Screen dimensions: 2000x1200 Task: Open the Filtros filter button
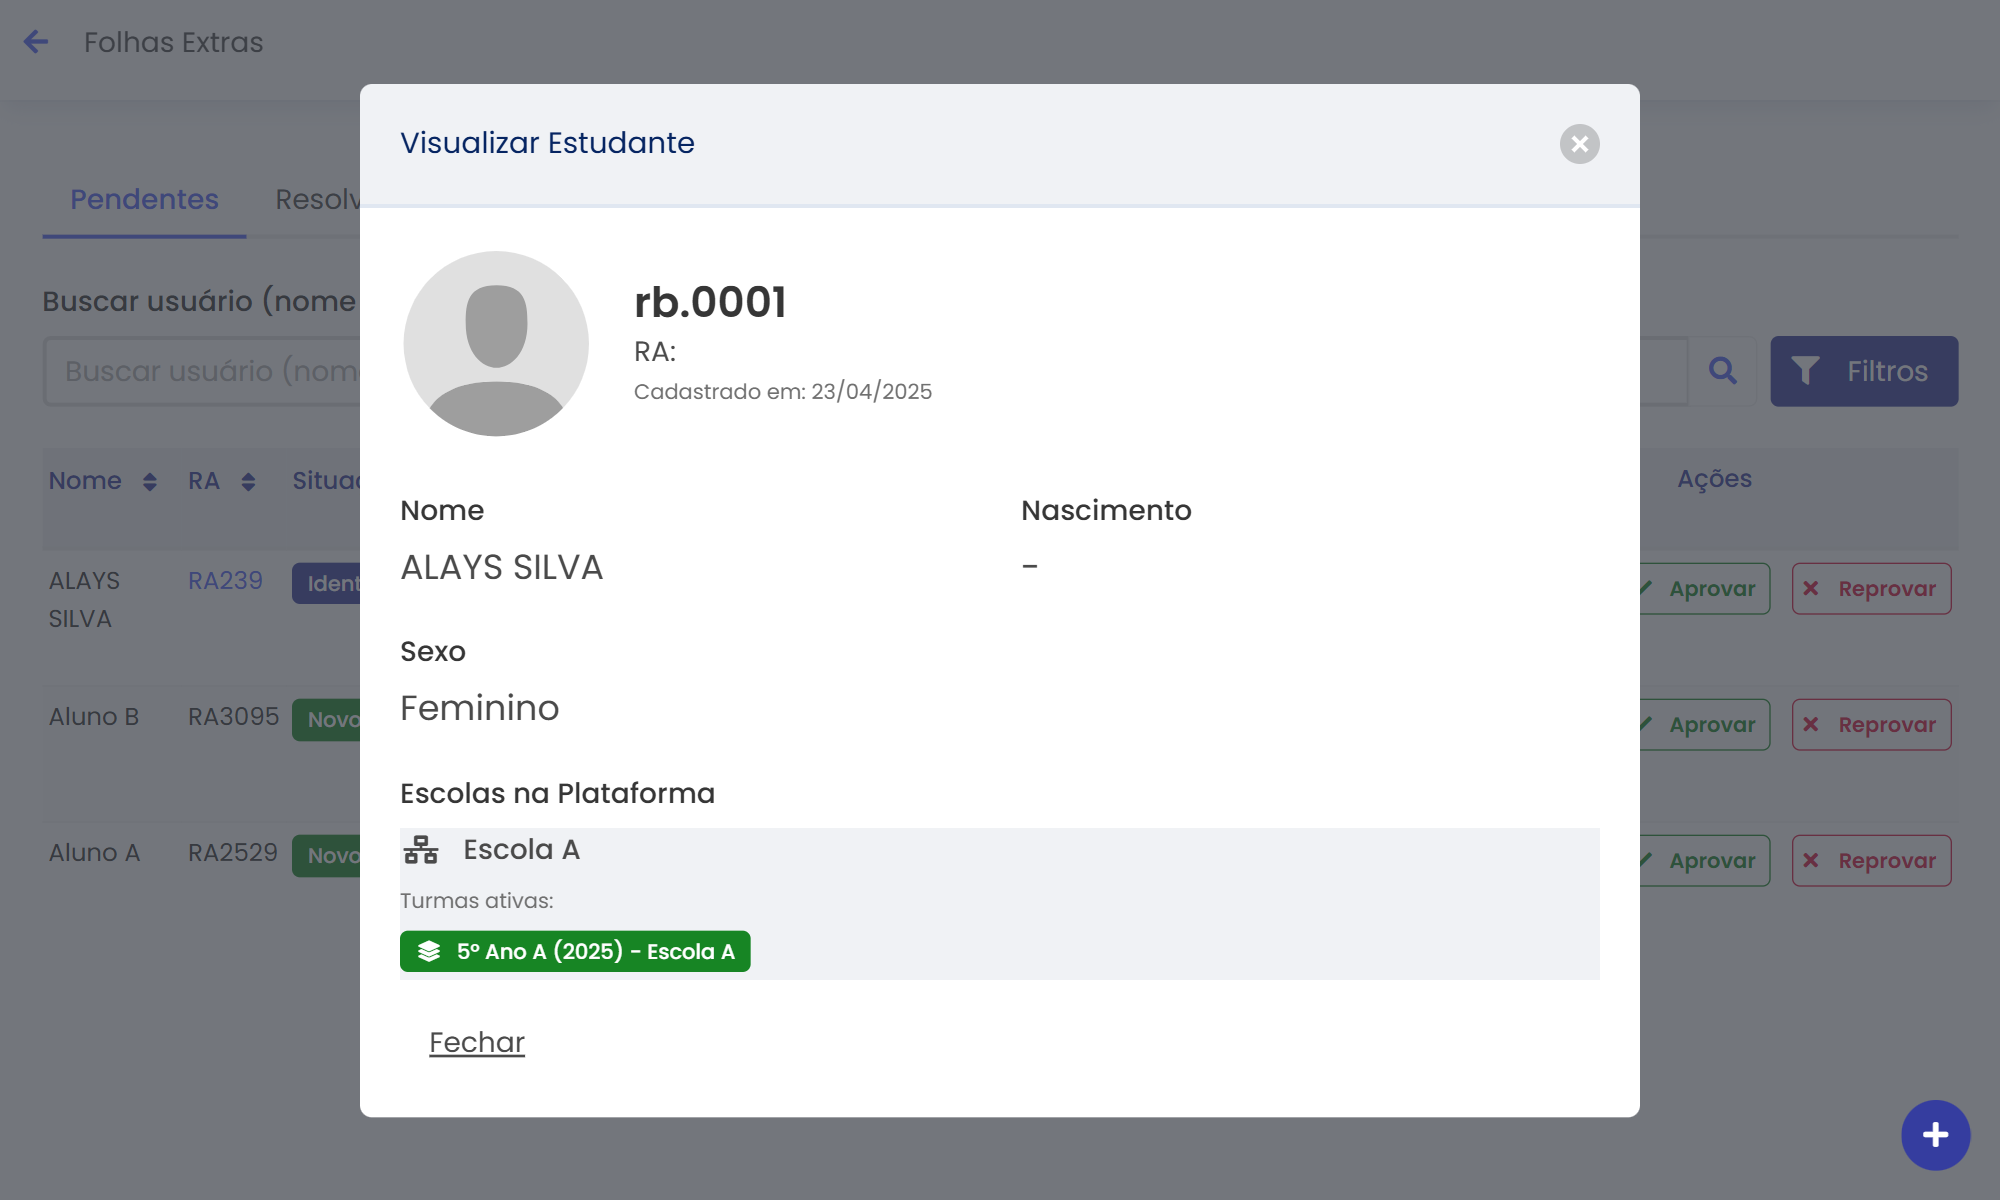[1863, 371]
